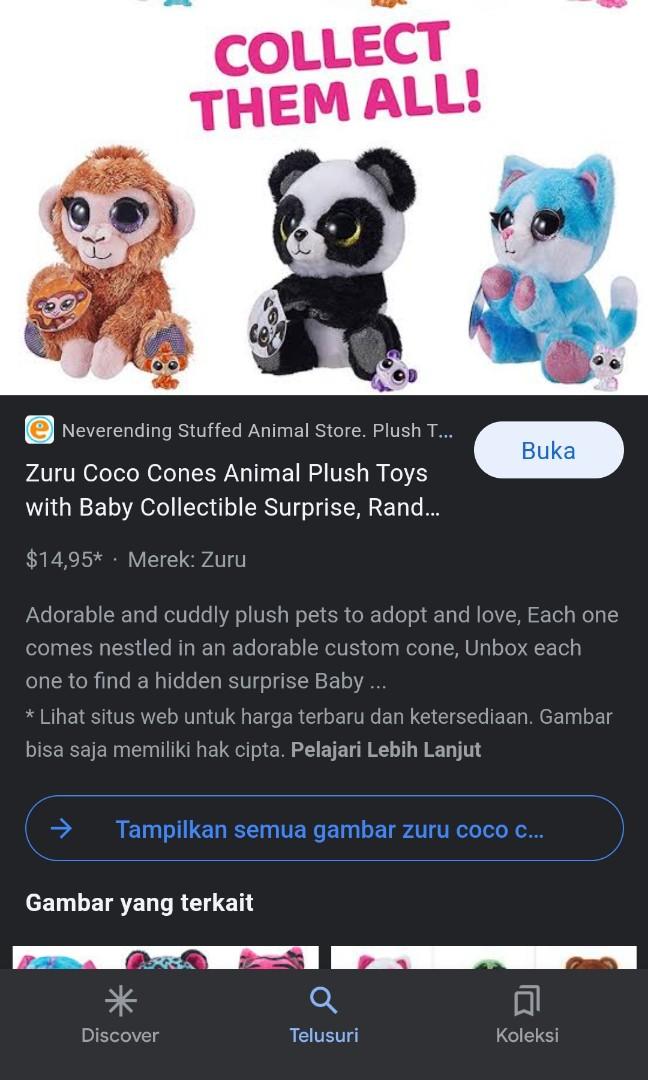The height and width of the screenshot is (1080, 648).
Task: Tap the Buka button
Action: coord(548,450)
